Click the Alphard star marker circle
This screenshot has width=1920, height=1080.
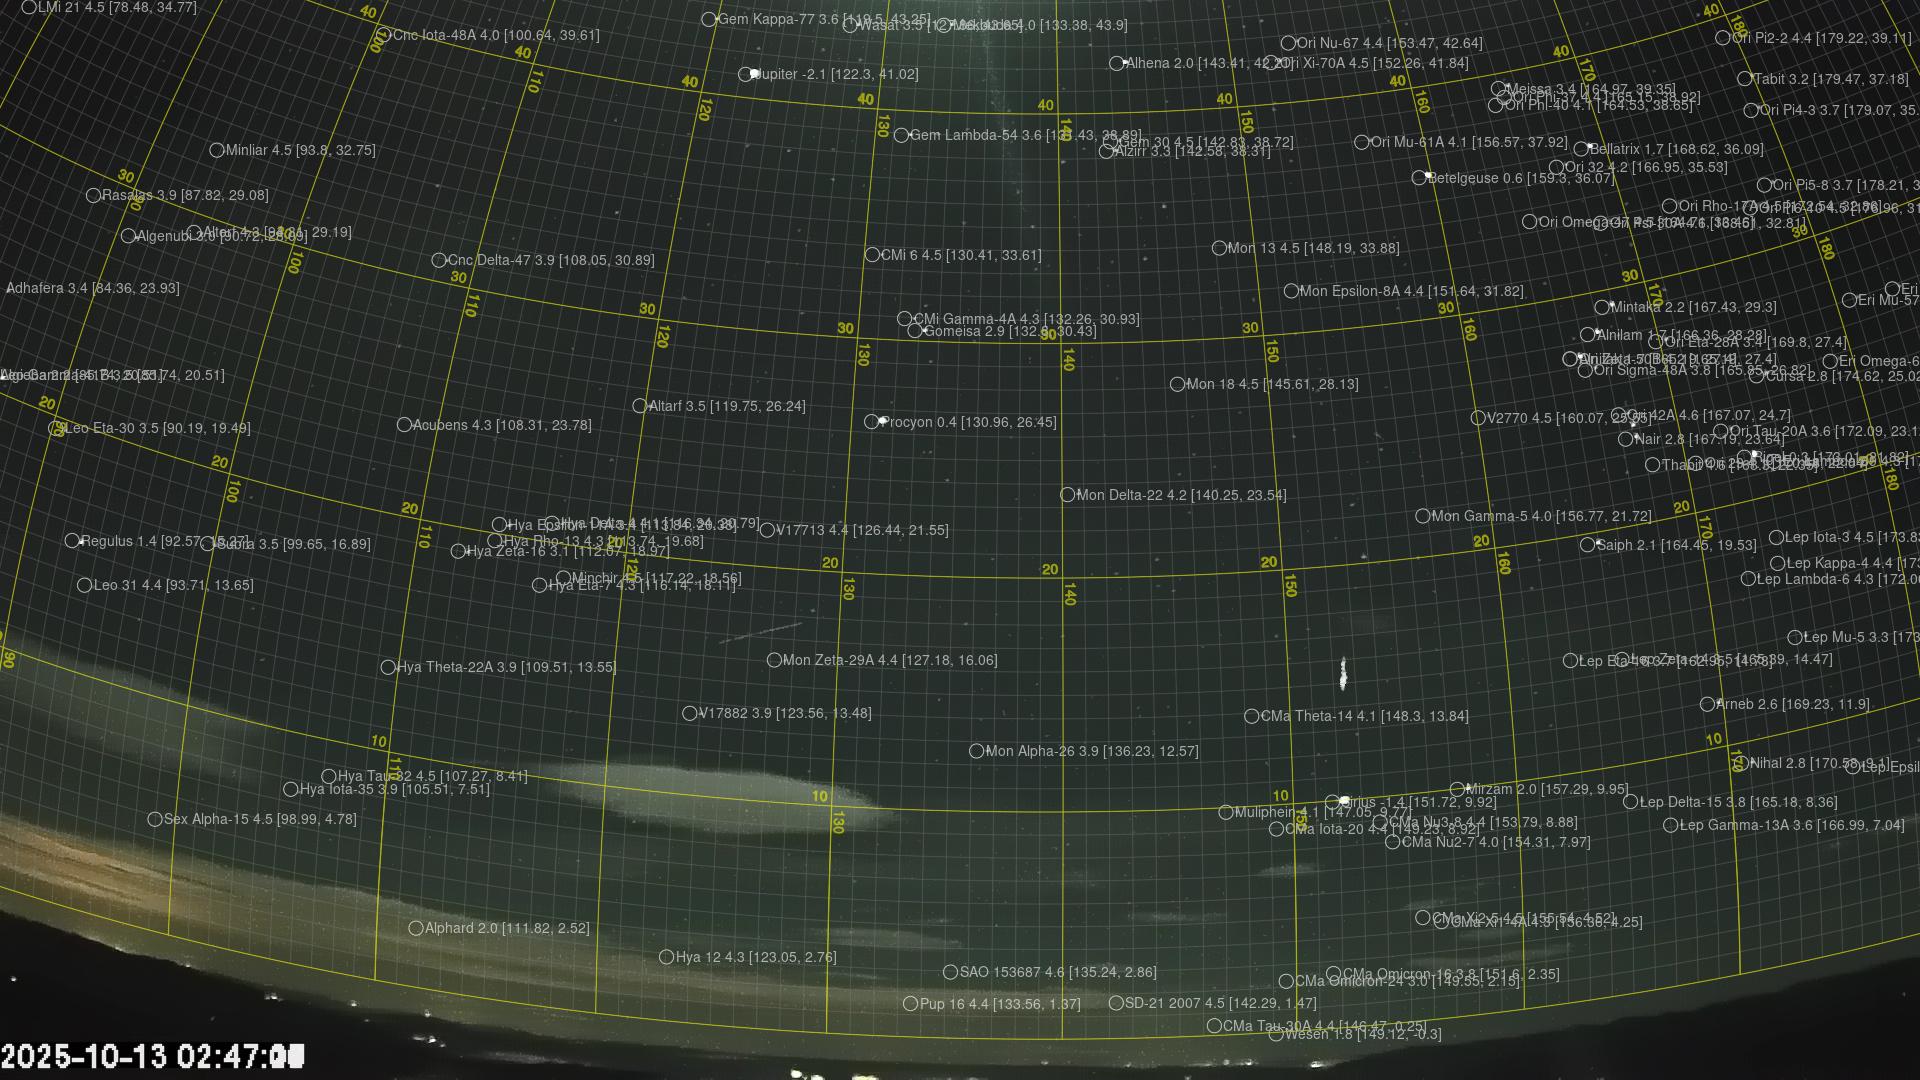coord(416,928)
